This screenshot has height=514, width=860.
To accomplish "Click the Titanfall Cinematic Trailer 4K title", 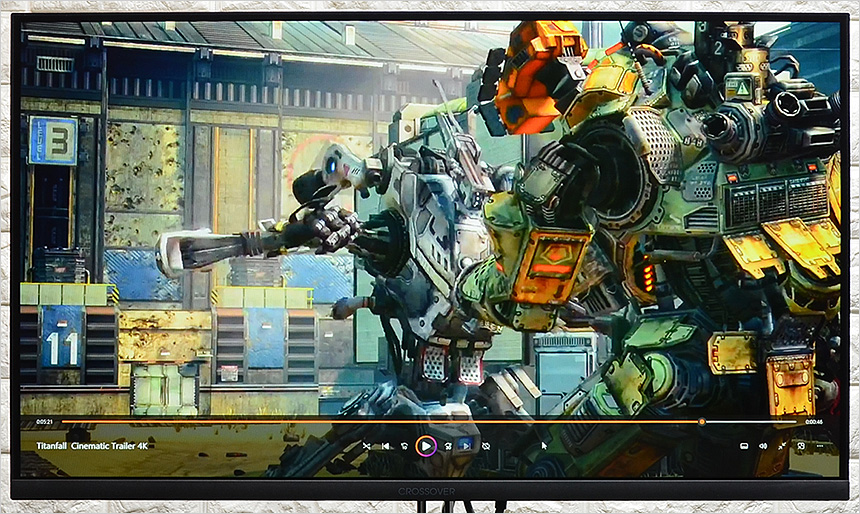I will (92, 446).
